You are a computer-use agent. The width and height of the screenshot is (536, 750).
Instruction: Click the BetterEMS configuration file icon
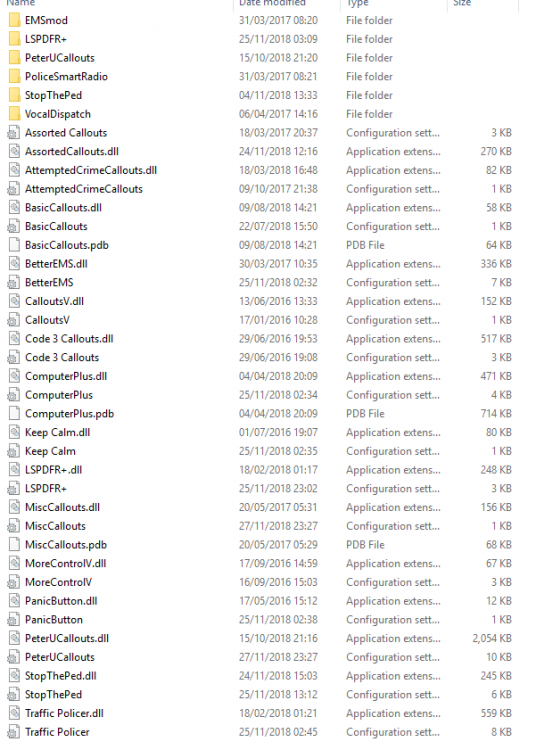[14, 283]
